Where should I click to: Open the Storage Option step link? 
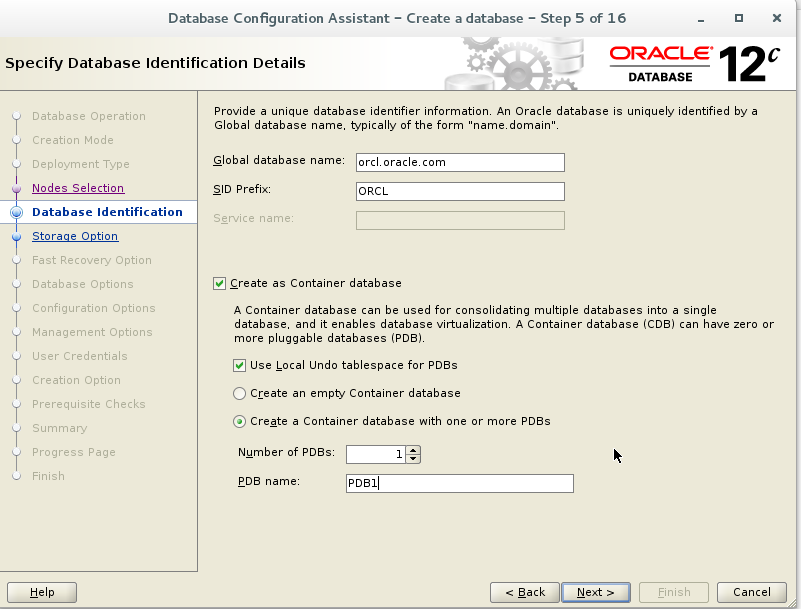[x=75, y=236]
